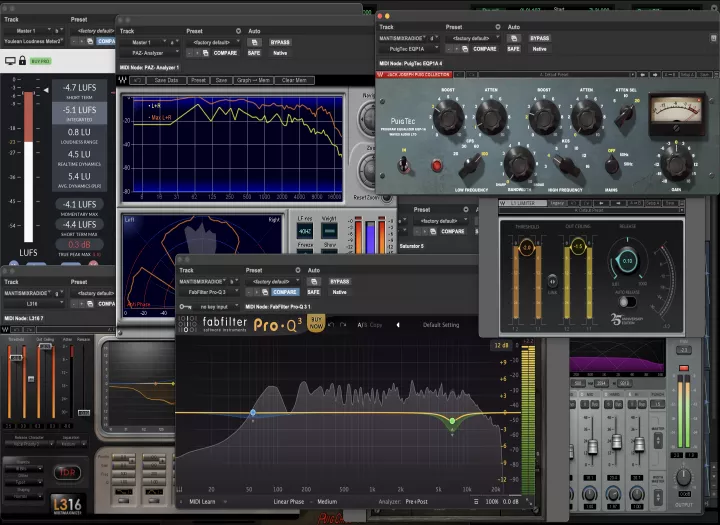Open the 'no key input' sidechain dropdown
The width and height of the screenshot is (720, 525).
[216, 306]
